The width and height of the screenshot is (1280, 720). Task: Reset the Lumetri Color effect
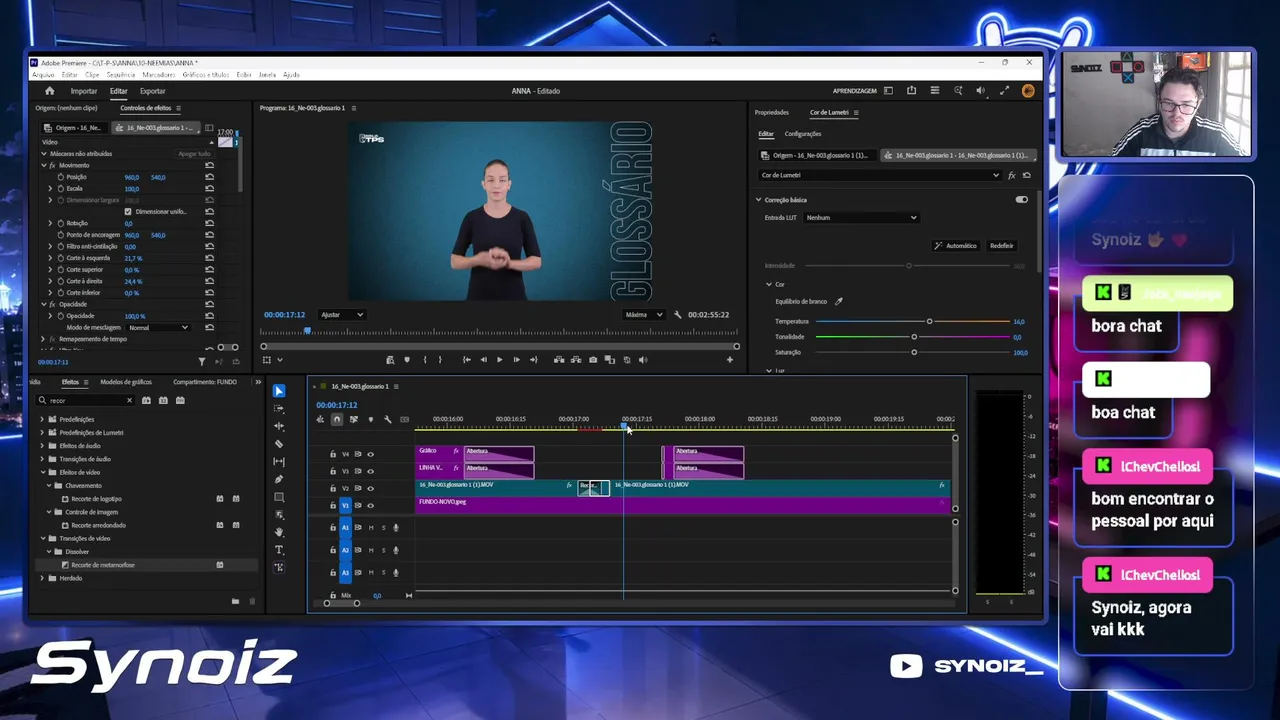[x=1026, y=175]
